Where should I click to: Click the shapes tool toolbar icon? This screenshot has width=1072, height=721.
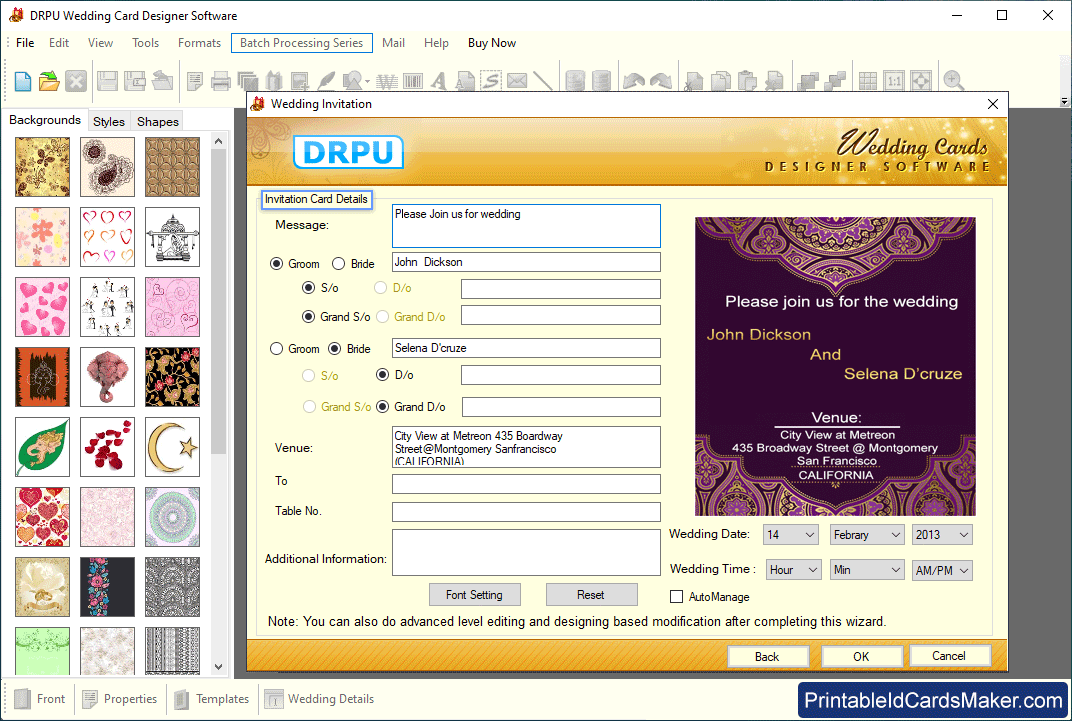354,81
